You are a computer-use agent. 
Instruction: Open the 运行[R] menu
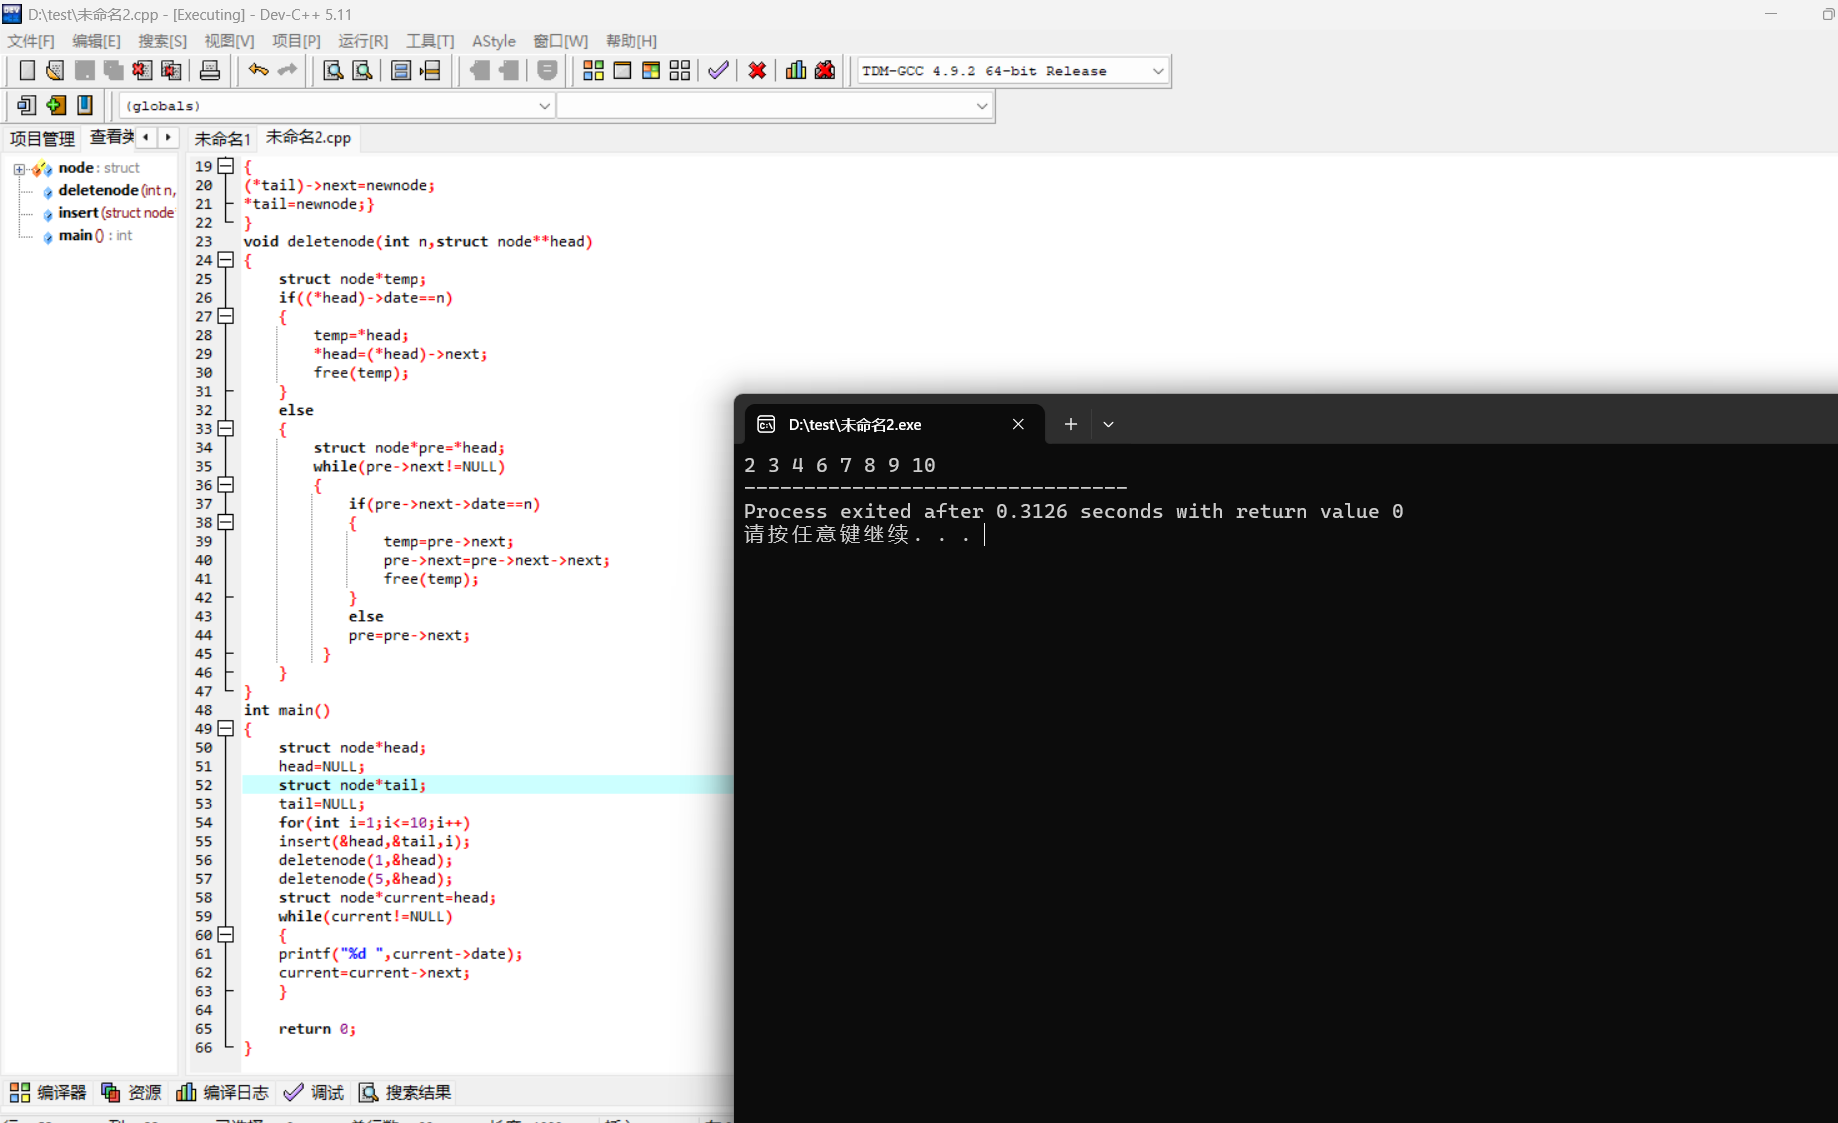(x=363, y=41)
